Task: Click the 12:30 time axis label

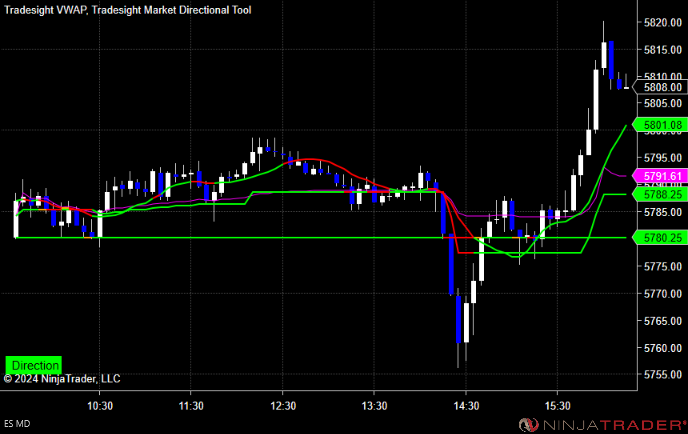Action: 283,406
